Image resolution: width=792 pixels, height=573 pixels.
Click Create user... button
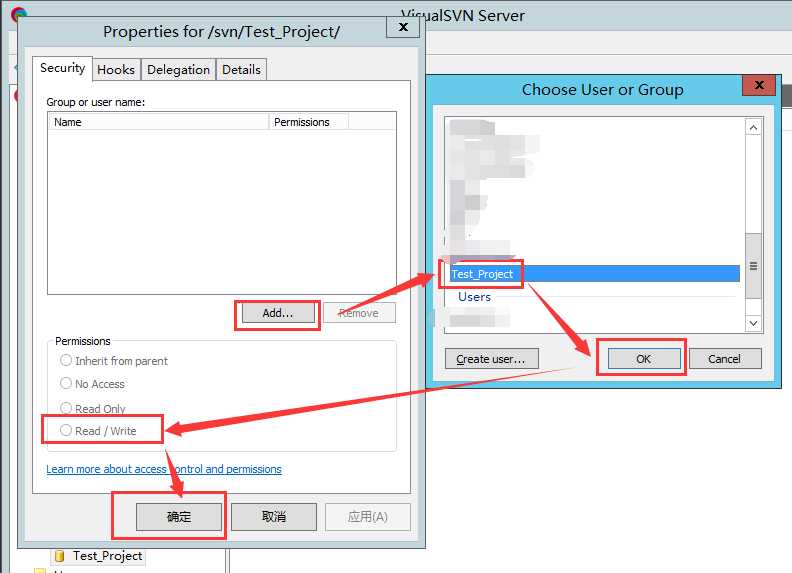pos(491,359)
